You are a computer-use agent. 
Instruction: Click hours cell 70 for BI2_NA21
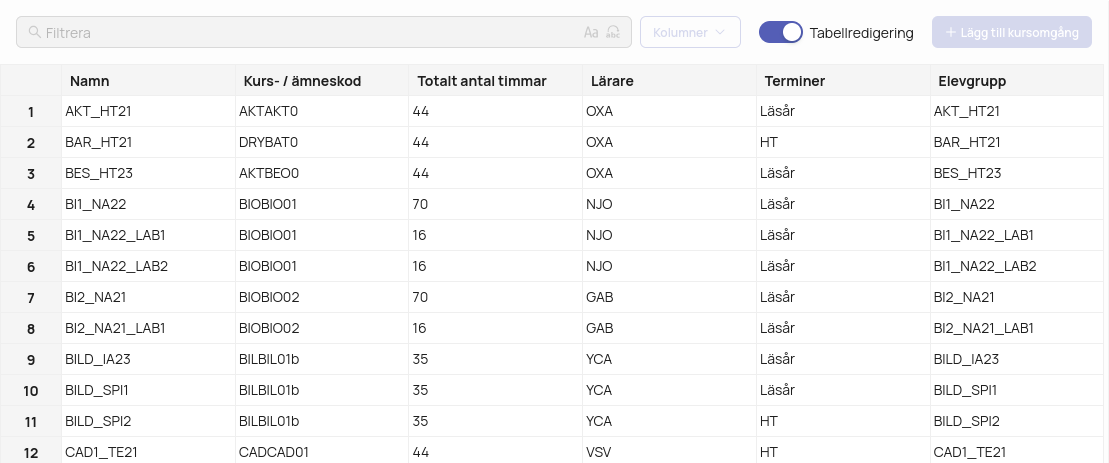pos(496,297)
